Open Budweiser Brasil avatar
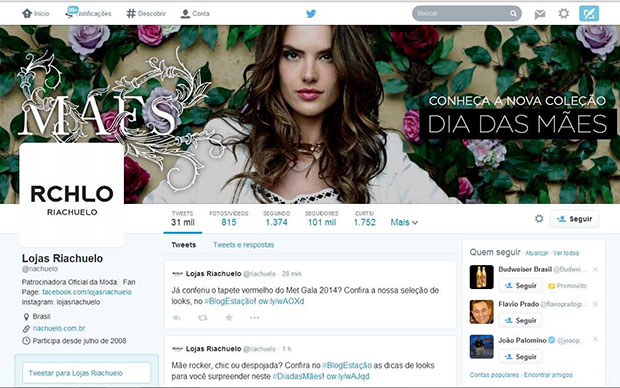 [x=482, y=277]
